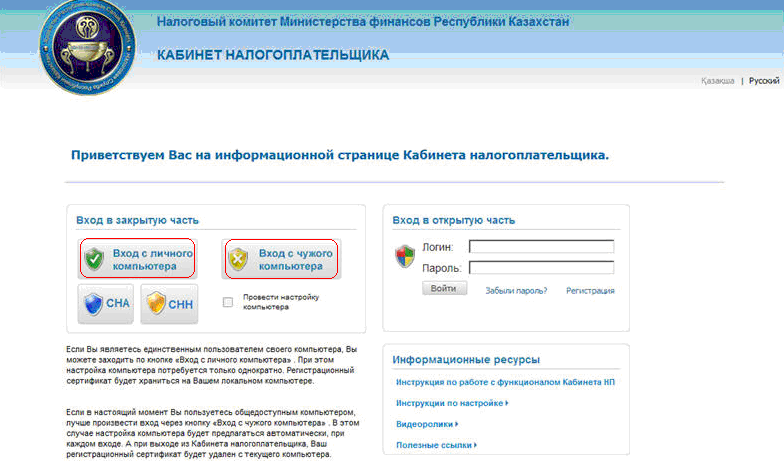Click the yellow shield X icon
Image resolution: width=784 pixels, height=461 pixels.
pyautogui.click(x=238, y=260)
